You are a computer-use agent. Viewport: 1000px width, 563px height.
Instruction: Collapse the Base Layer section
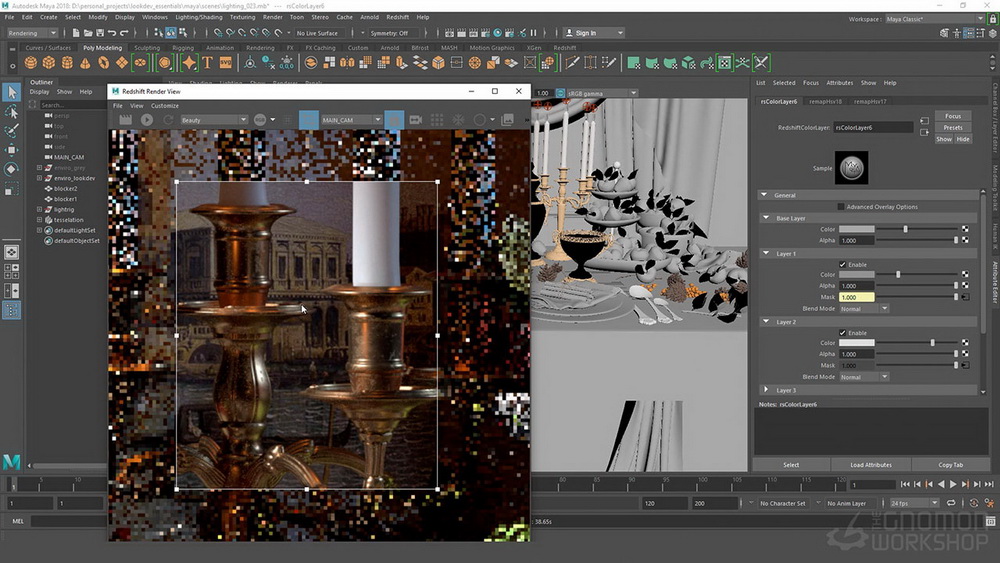(x=766, y=218)
